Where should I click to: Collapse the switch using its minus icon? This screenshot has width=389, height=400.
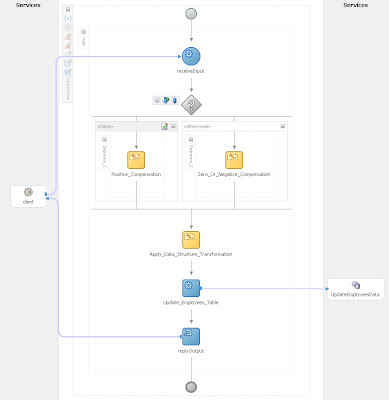tap(157, 100)
